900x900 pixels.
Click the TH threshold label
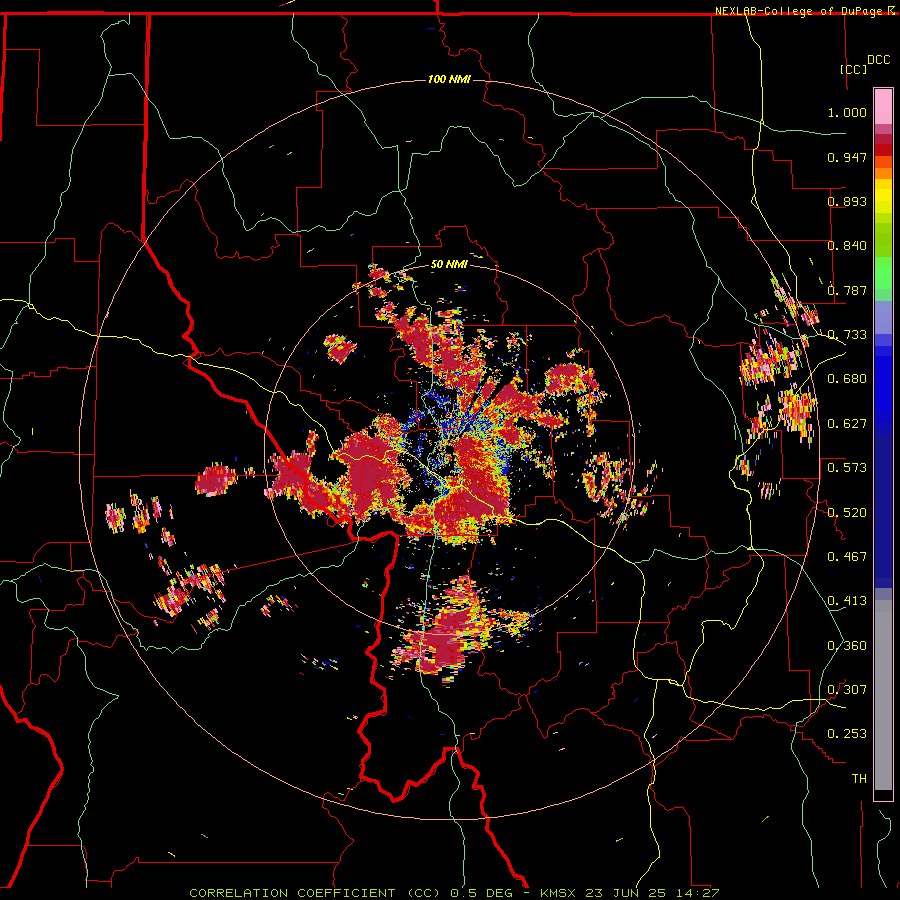coord(859,779)
